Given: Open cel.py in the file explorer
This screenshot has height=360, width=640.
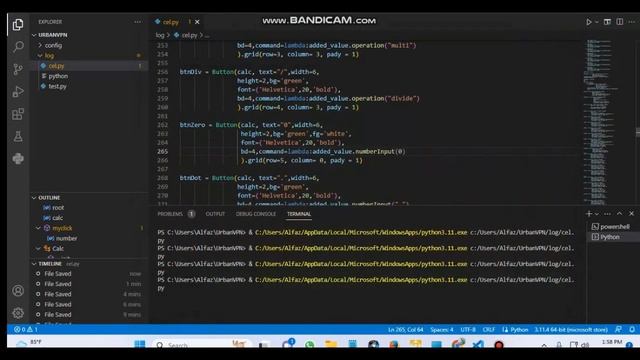Looking at the screenshot, I should tap(56, 66).
